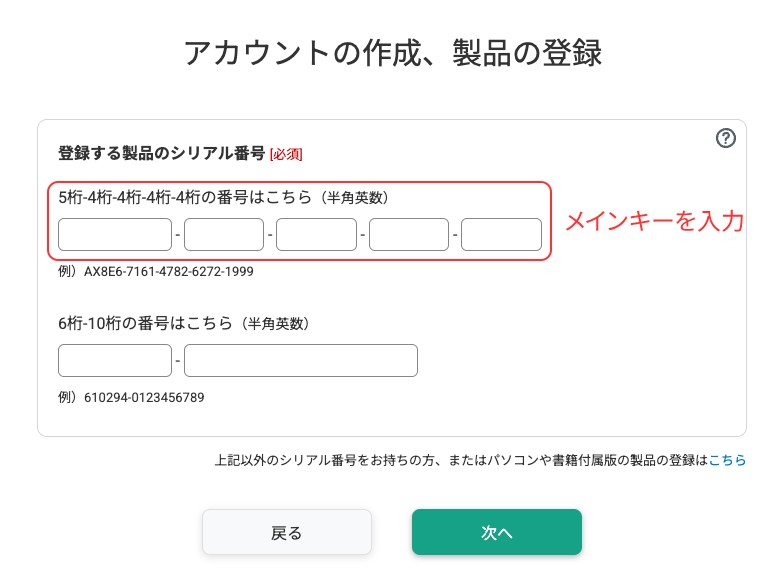Click the first 5-digit serial number field
The image size is (783, 583).
(115, 234)
